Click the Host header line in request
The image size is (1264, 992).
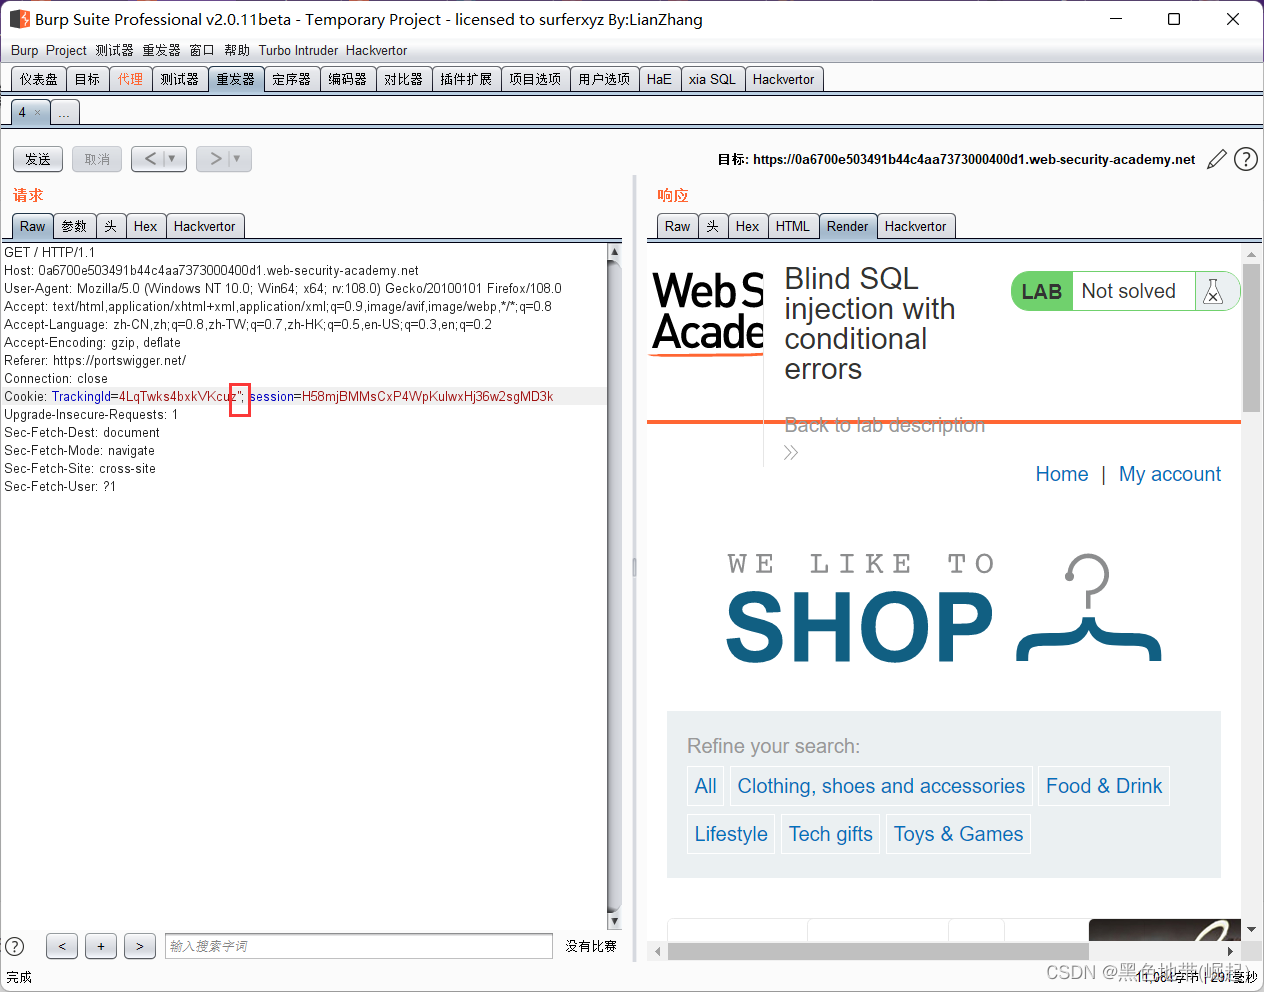click(x=212, y=271)
